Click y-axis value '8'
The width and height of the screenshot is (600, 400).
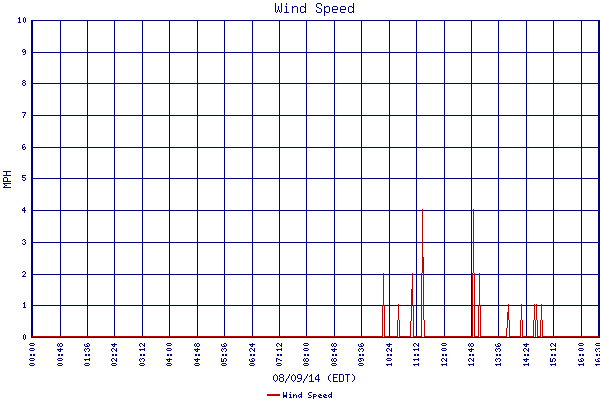tap(24, 83)
